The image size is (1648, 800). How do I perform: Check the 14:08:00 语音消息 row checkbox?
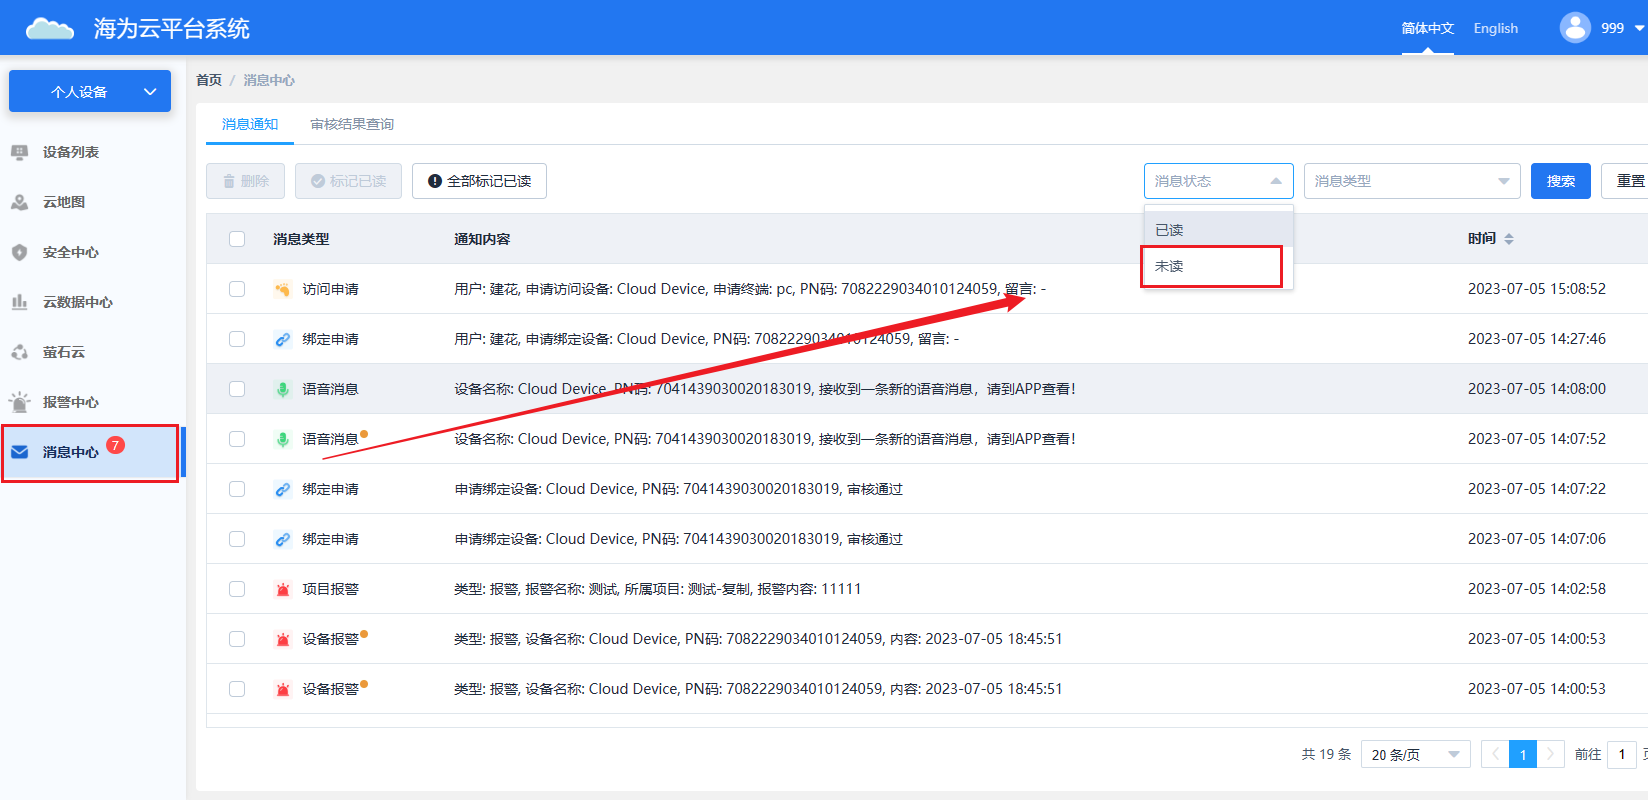[237, 389]
